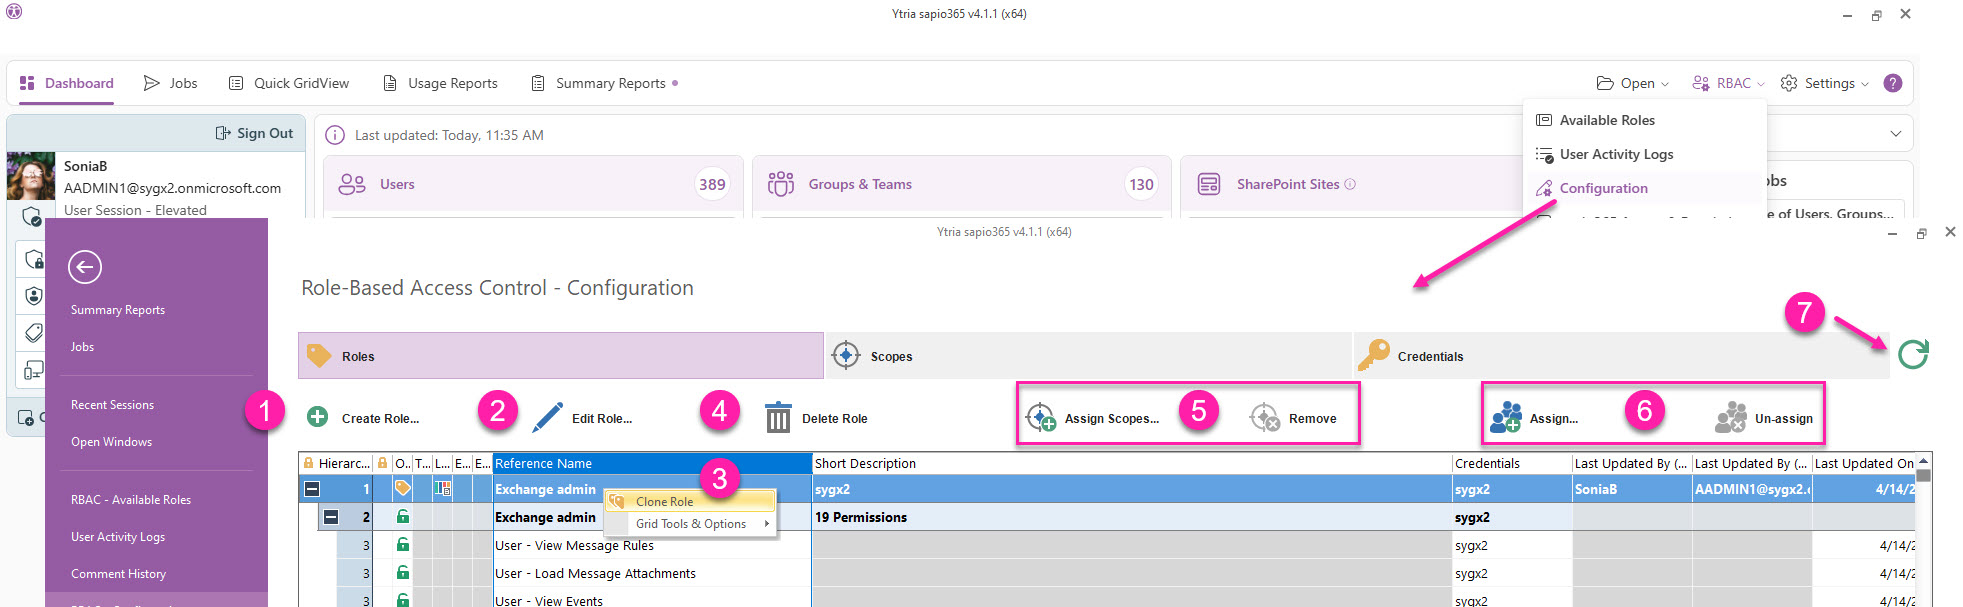Viewport: 1963px width, 607px height.
Task: Open the help question mark icon
Action: (x=1892, y=83)
